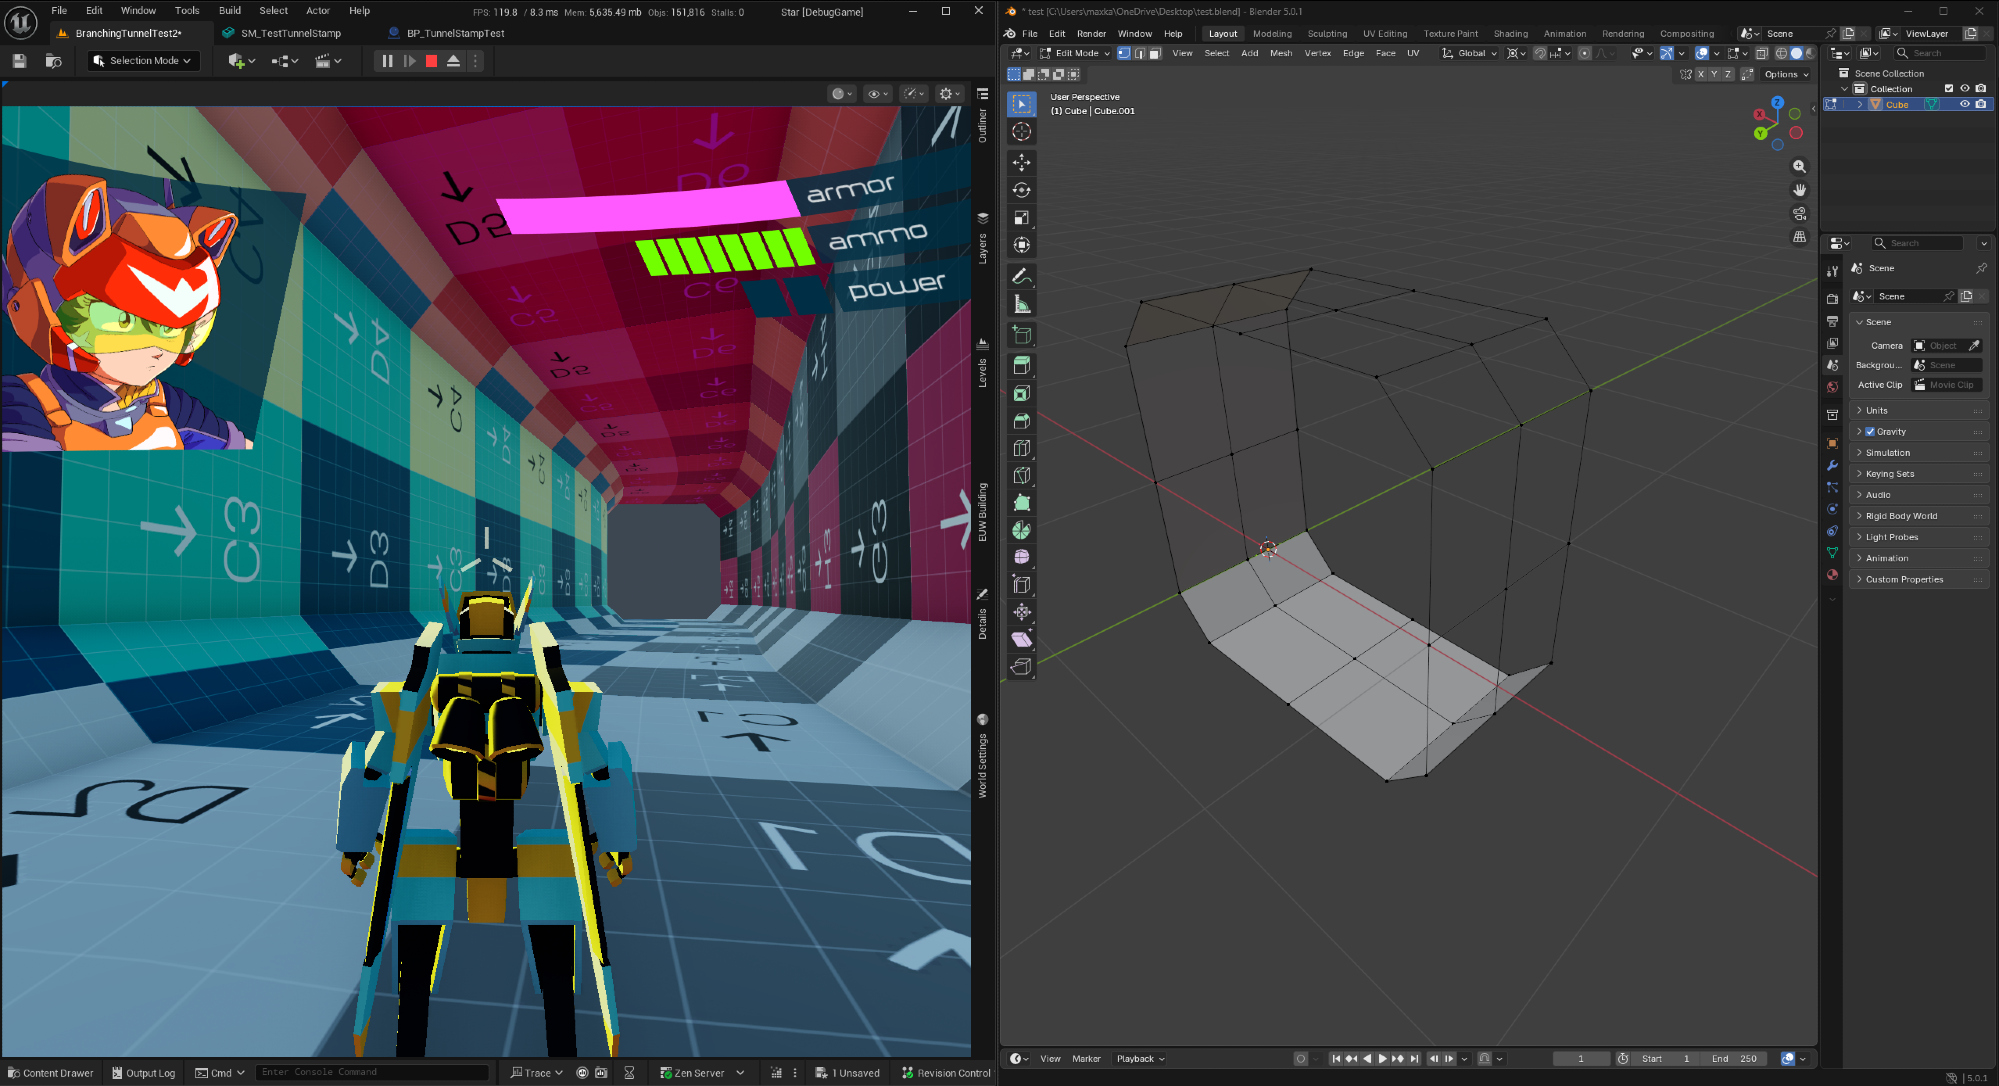Enable X axis mirror toggle
The height and width of the screenshot is (1086, 1999).
(1700, 74)
